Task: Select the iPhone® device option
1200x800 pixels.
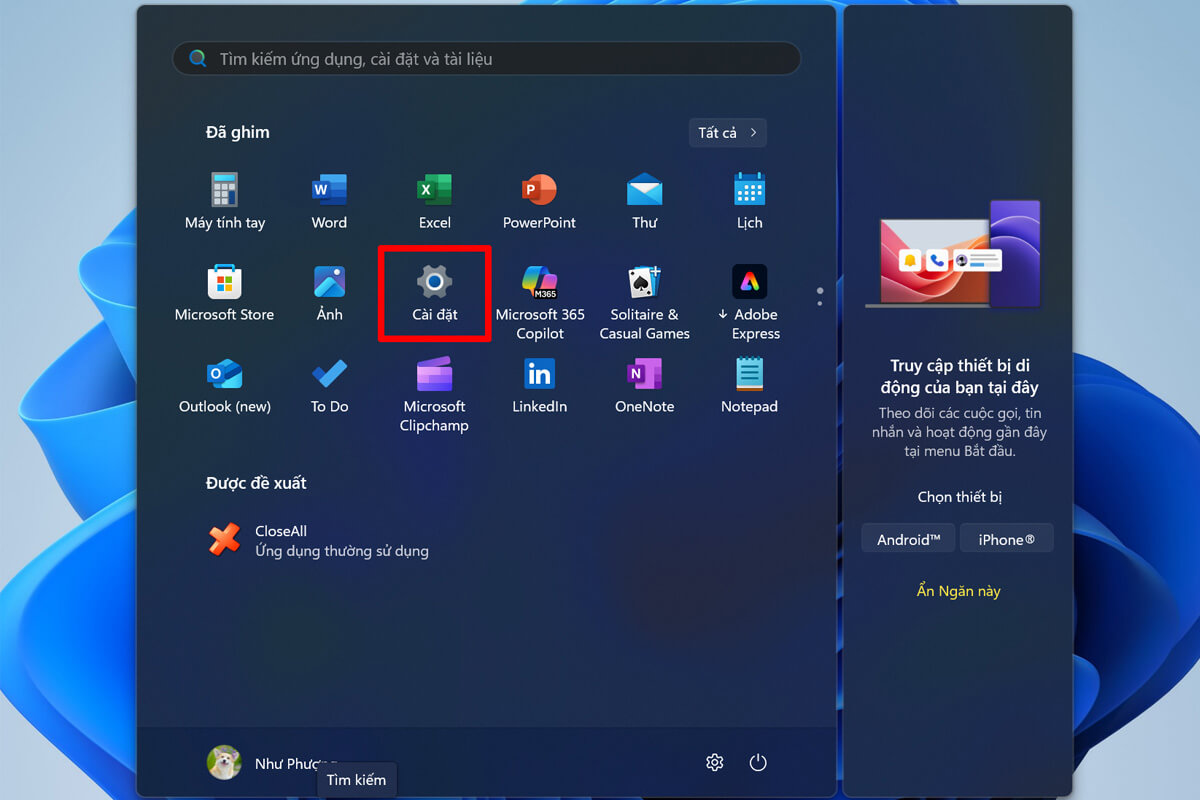Action: click(1006, 538)
